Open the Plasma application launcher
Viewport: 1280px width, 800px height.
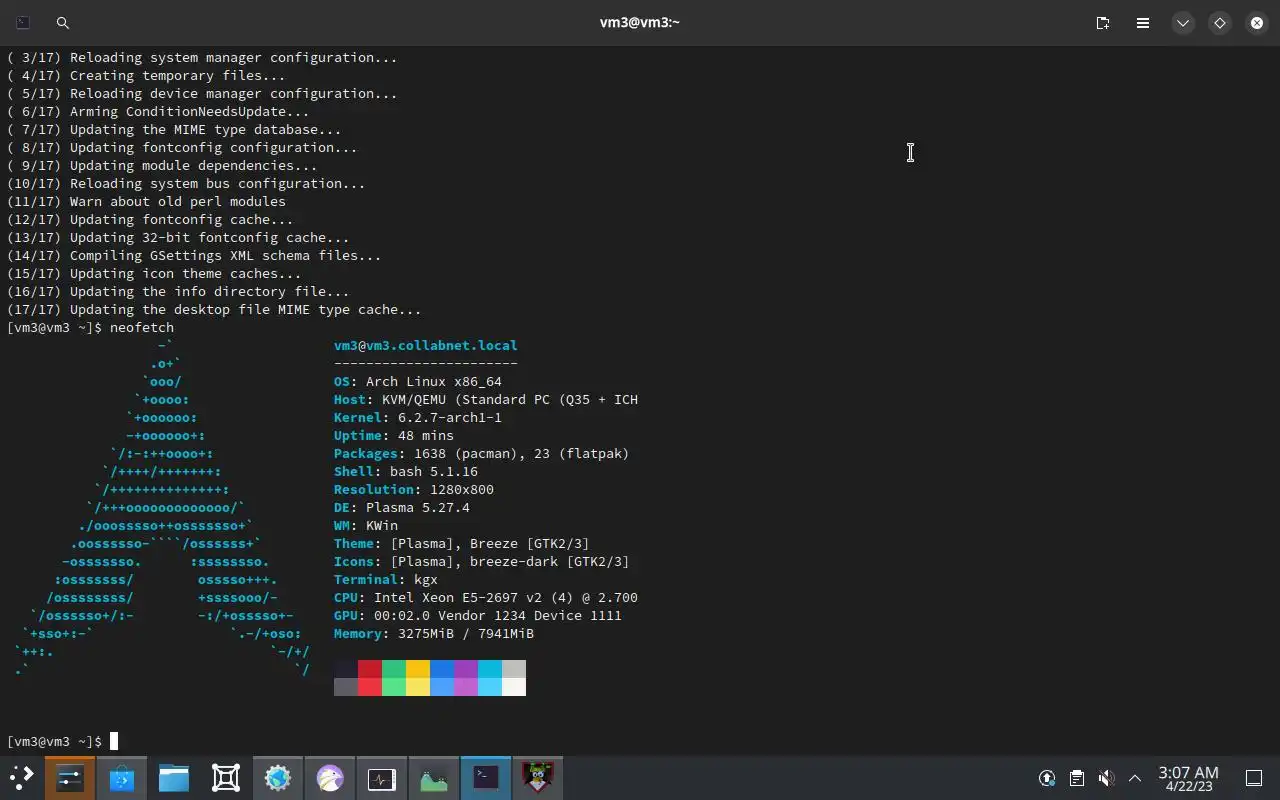21,778
